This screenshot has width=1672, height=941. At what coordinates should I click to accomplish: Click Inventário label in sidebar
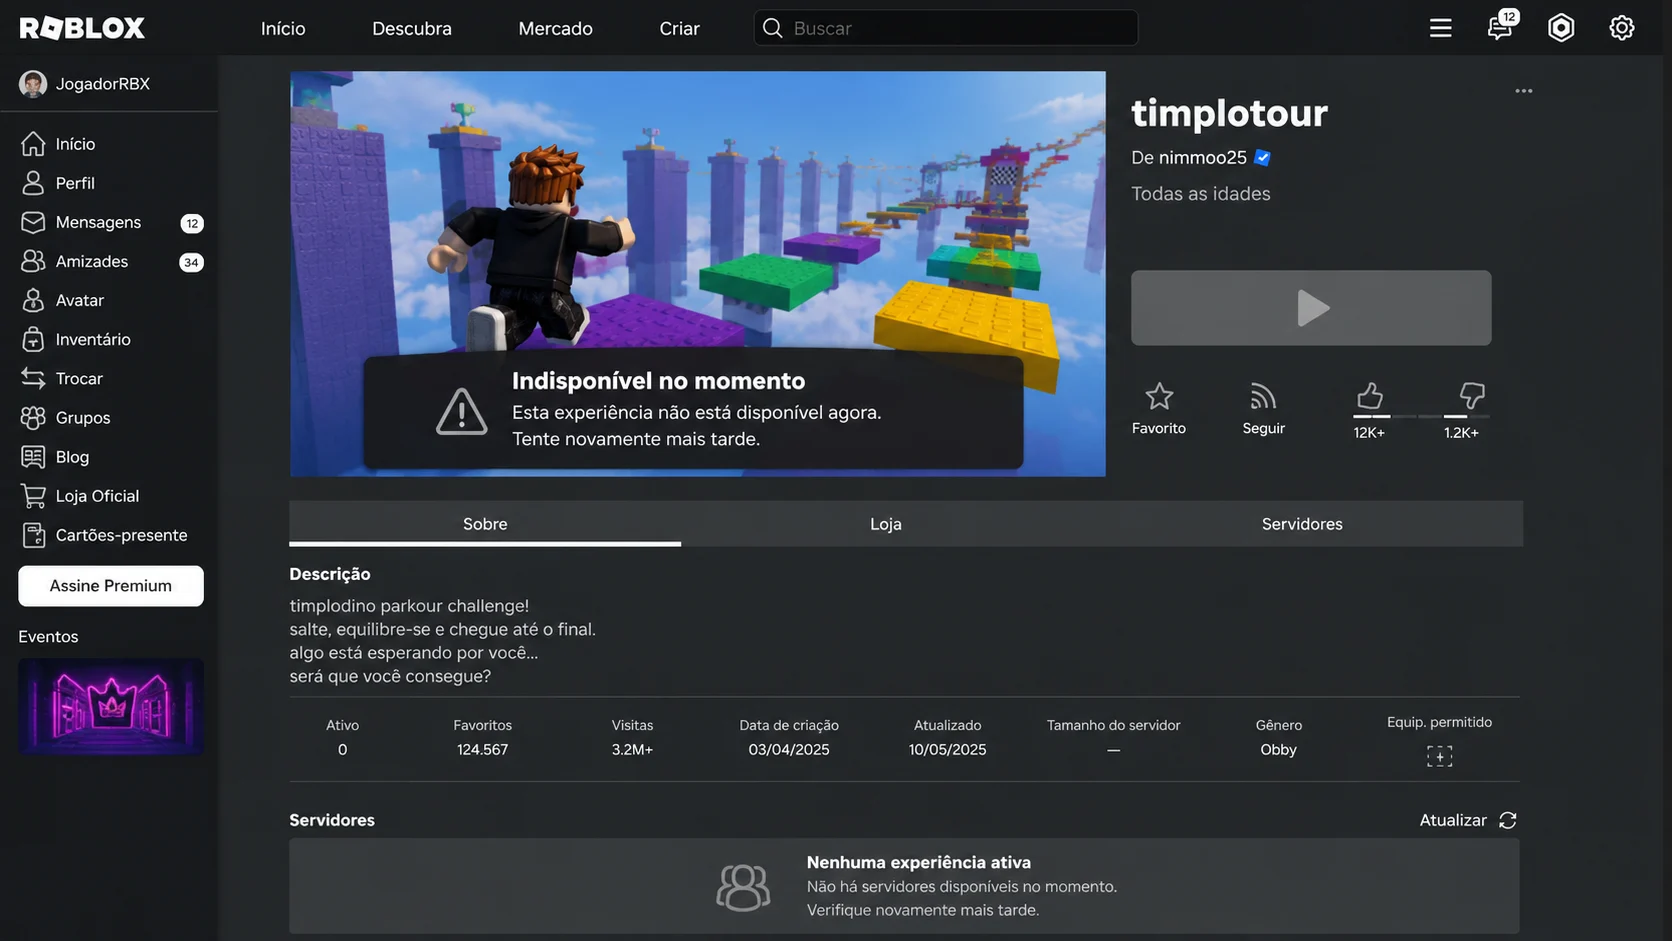(x=93, y=339)
